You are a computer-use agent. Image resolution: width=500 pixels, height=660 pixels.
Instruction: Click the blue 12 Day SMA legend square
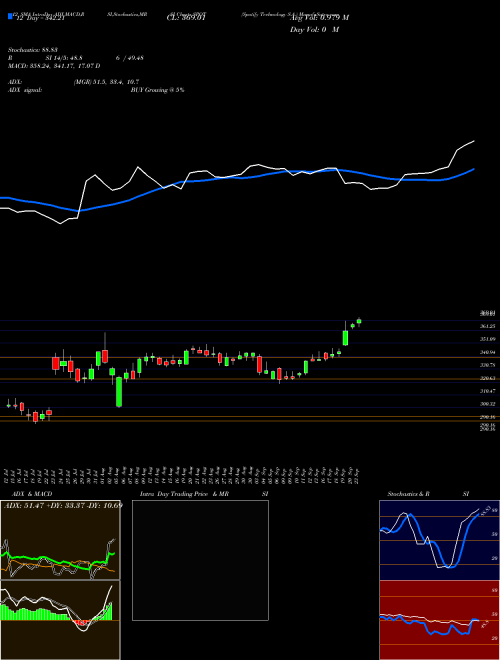pos(11,17)
